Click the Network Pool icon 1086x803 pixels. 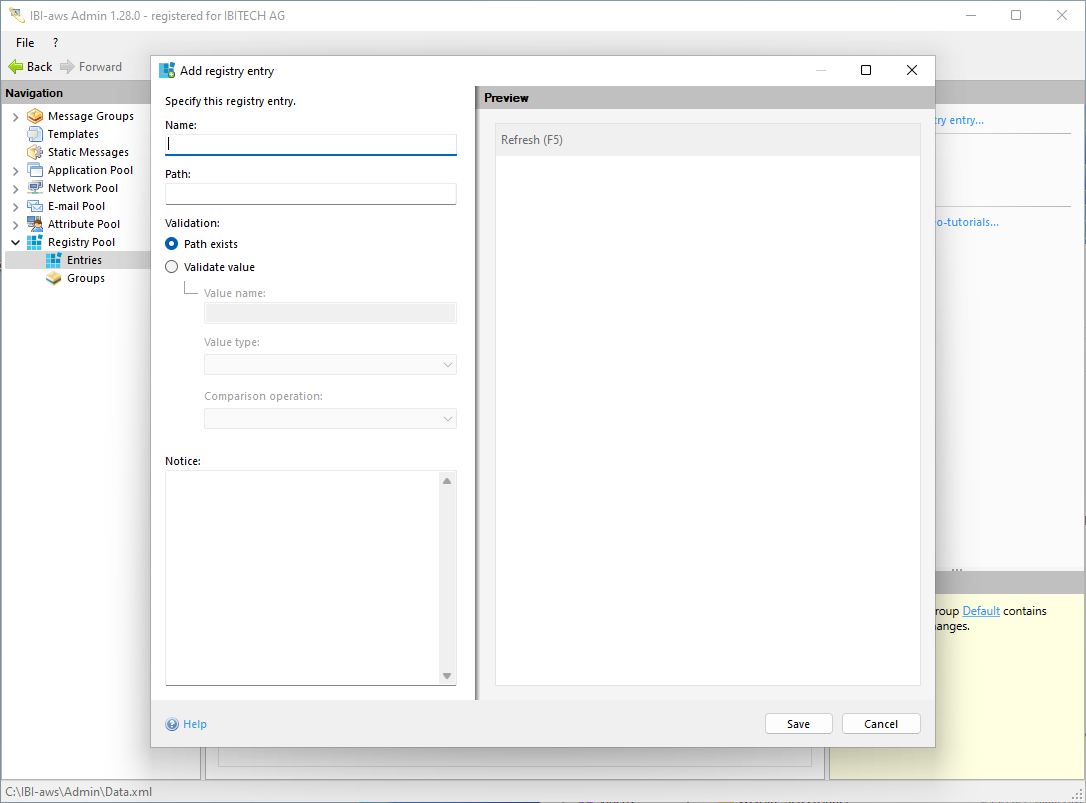coord(35,188)
